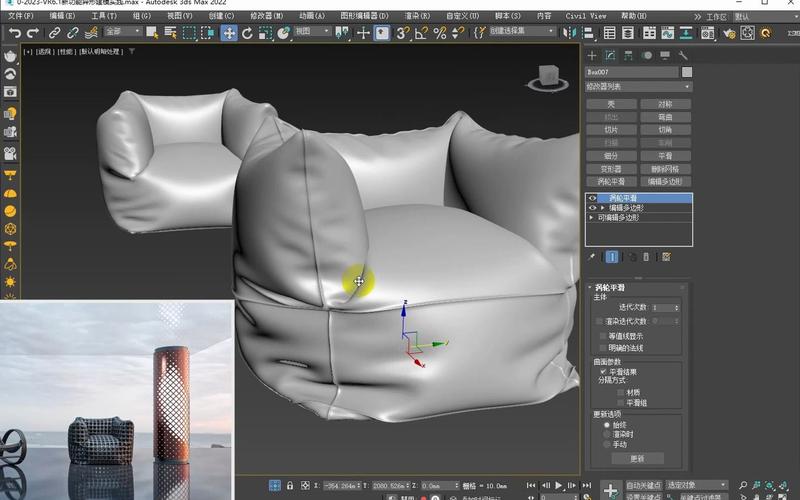Image resolution: width=800 pixels, height=500 pixels.
Task: Click the ViewCube in the viewport
Action: pos(548,74)
